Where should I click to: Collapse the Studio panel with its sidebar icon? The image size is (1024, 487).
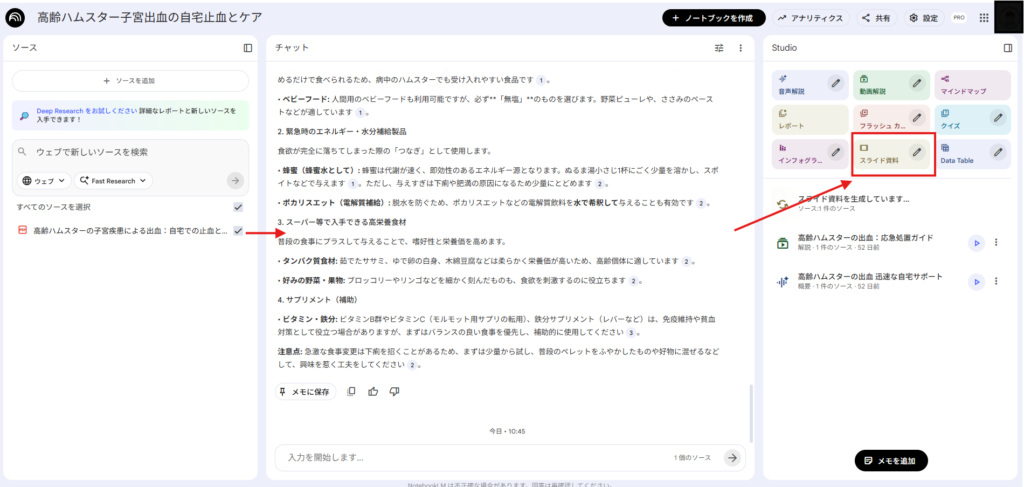coord(1007,47)
